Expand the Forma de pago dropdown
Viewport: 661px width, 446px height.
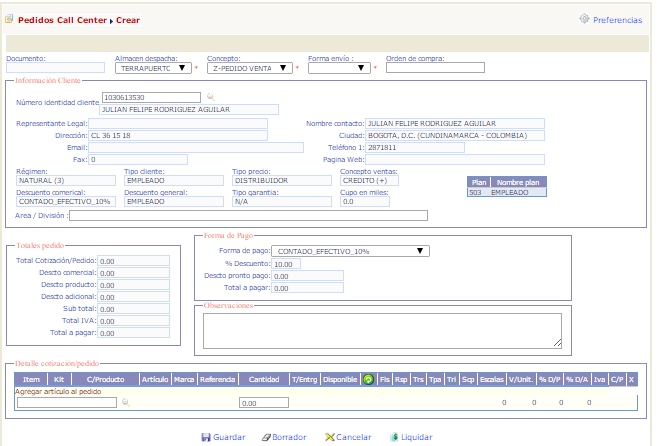coord(350,251)
